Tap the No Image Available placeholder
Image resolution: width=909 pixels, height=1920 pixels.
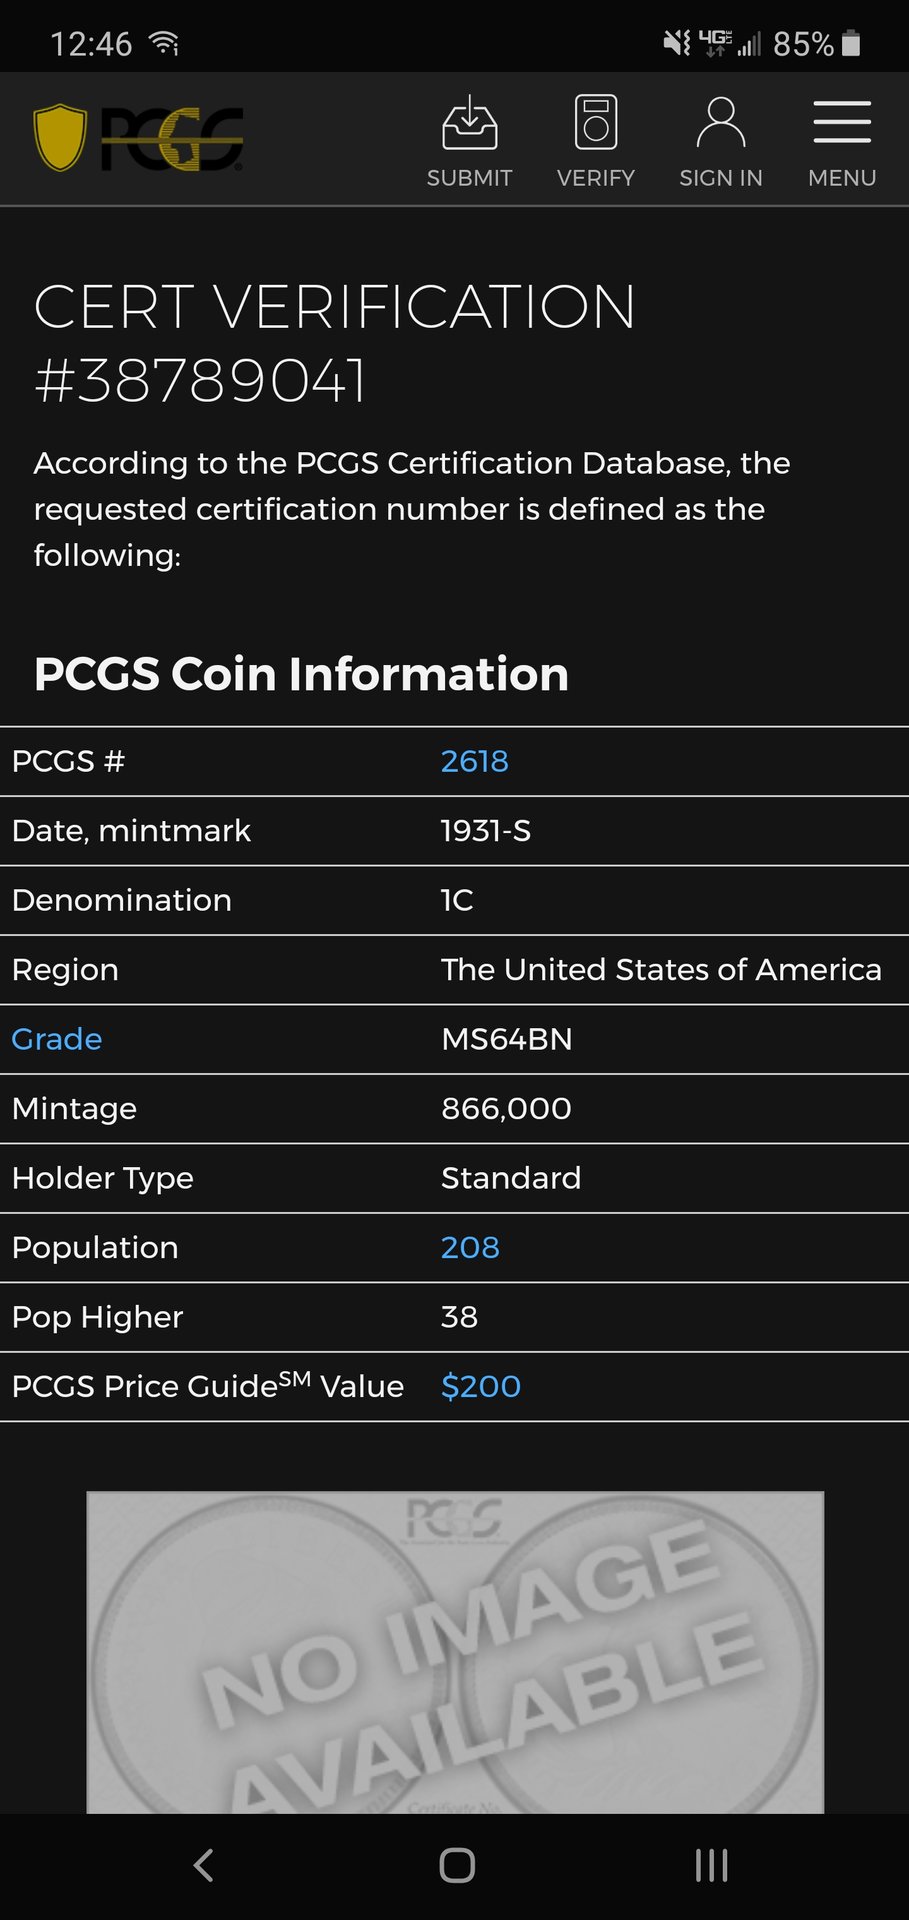(x=455, y=1652)
